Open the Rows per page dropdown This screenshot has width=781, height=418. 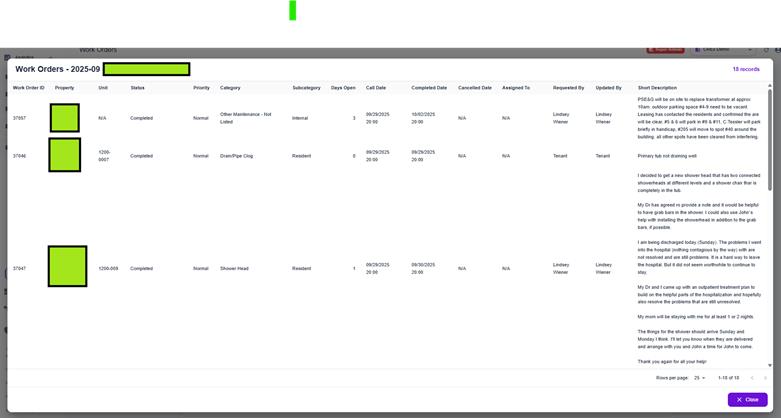pos(699,378)
